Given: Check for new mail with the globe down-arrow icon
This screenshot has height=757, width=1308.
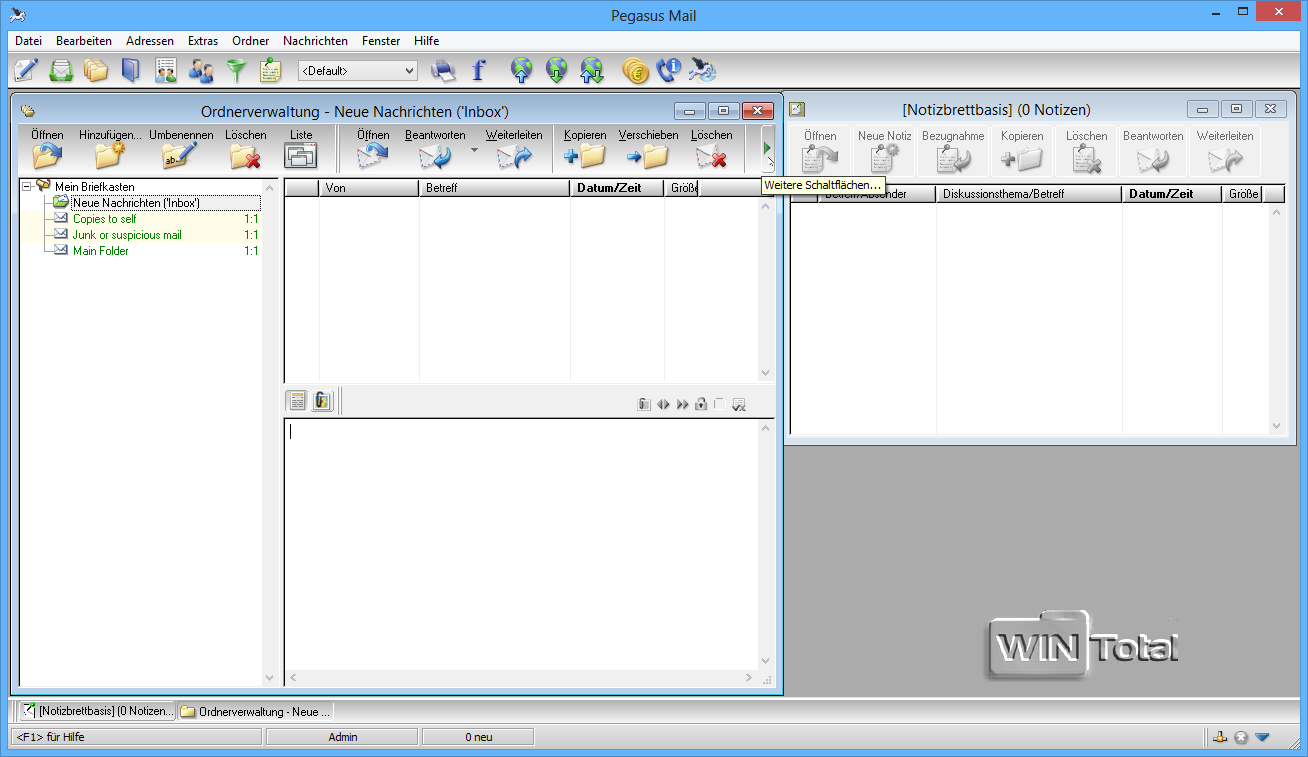Looking at the screenshot, I should point(557,70).
